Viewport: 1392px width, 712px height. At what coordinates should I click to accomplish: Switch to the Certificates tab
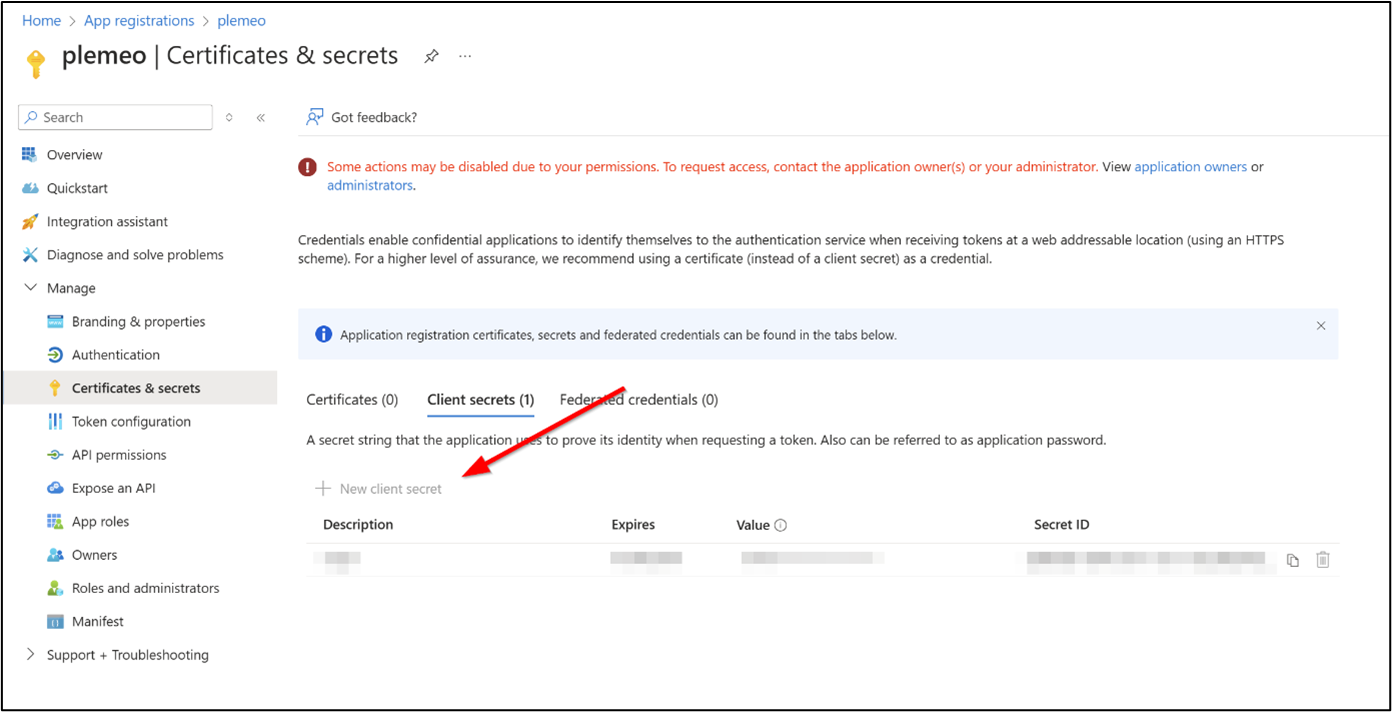[x=352, y=399]
